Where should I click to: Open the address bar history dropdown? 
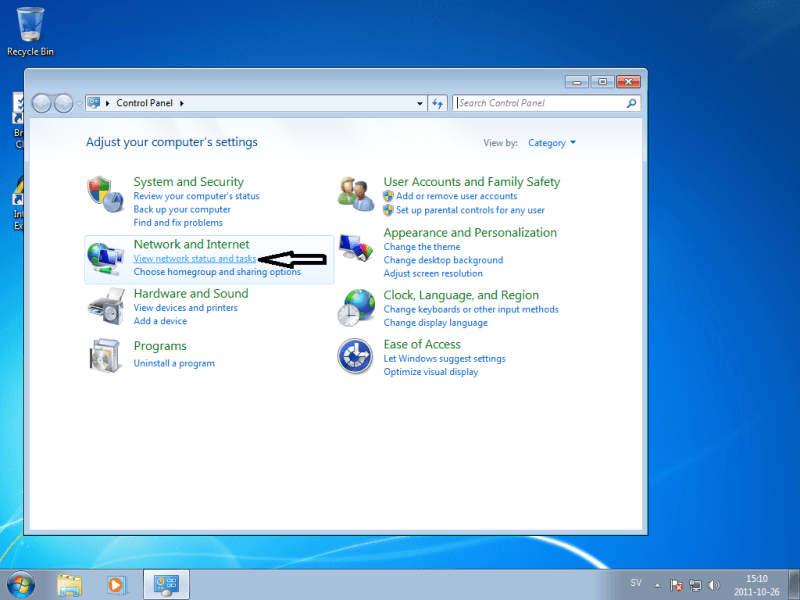point(420,103)
